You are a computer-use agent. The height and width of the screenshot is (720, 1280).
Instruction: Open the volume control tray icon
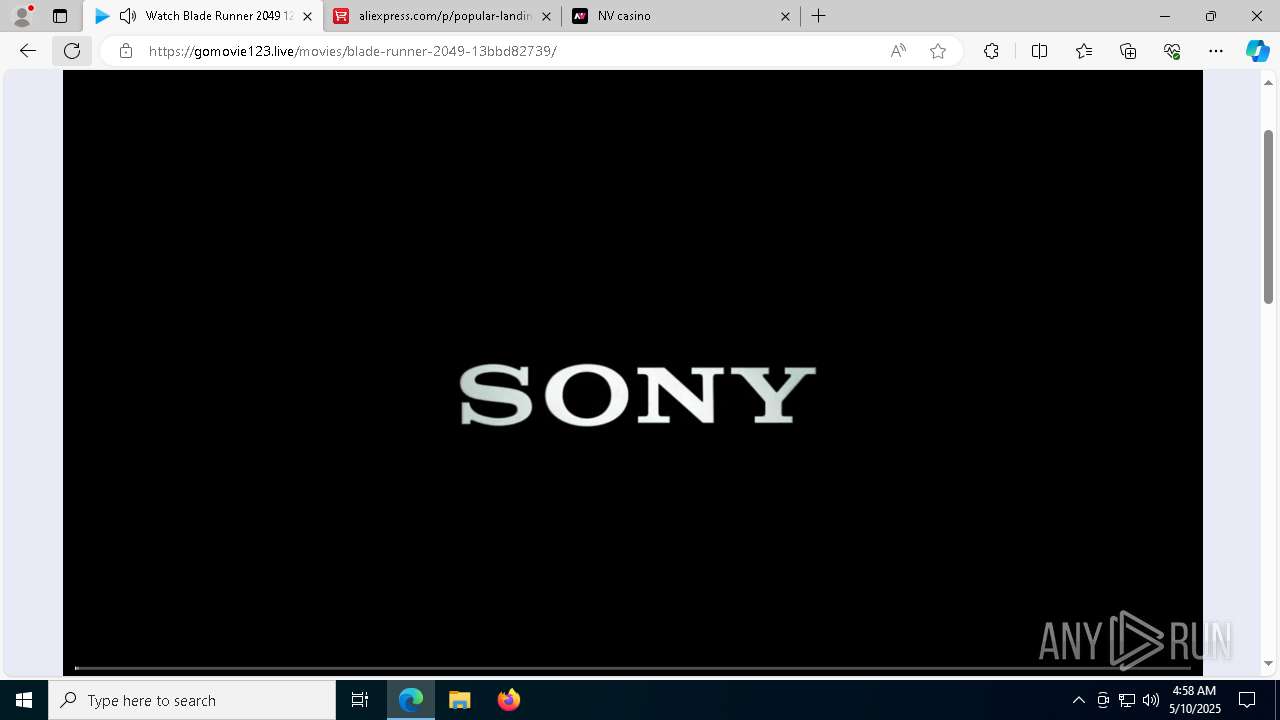(x=1151, y=700)
